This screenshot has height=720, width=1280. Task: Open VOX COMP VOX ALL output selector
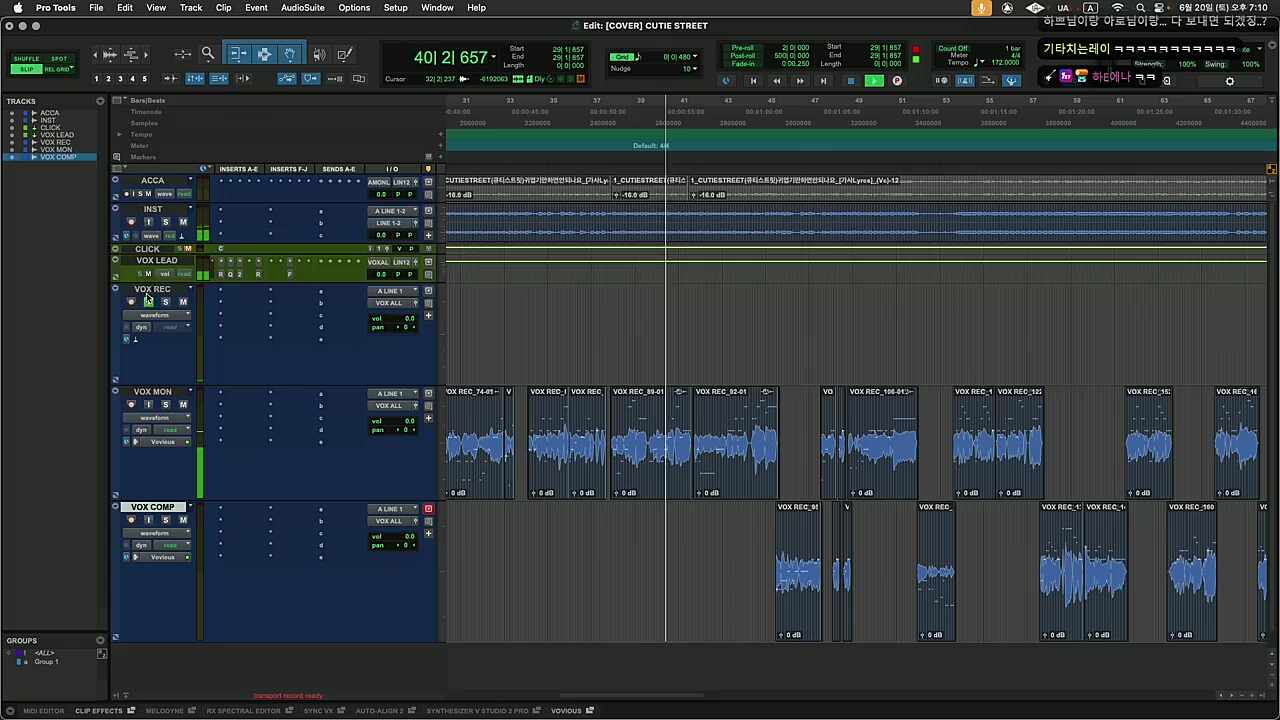[392, 521]
